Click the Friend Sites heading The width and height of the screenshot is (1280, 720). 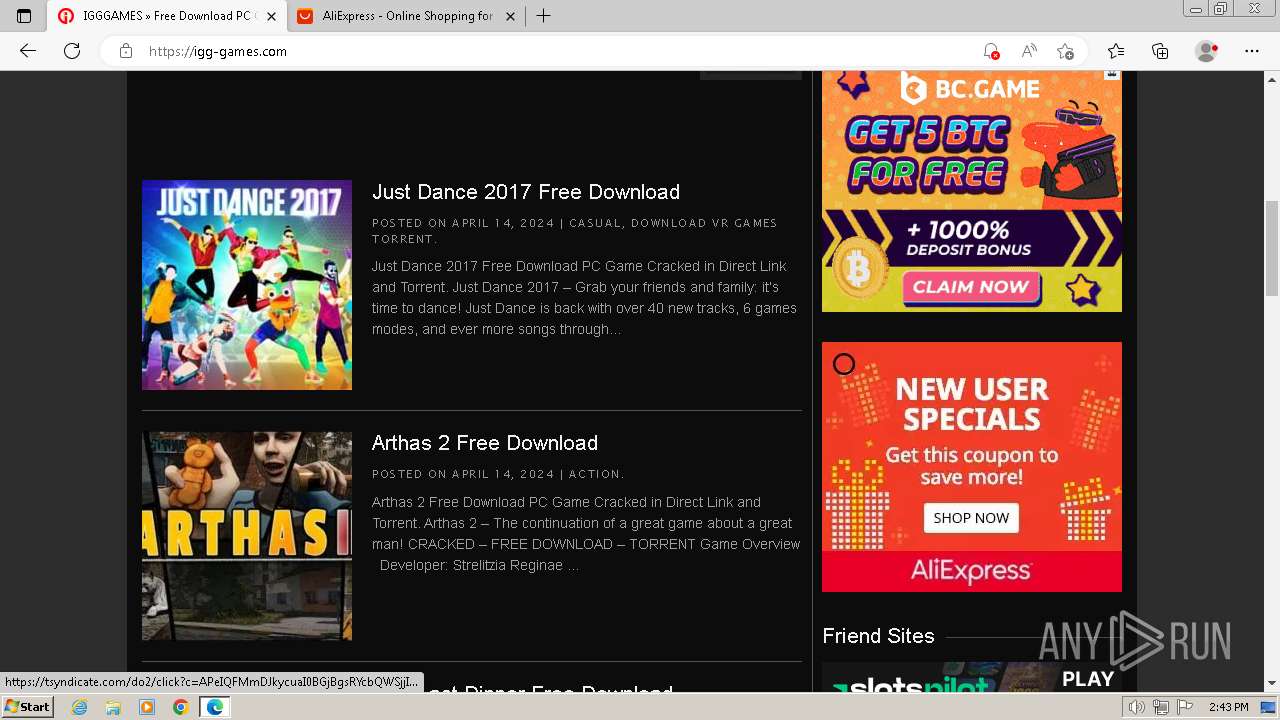(x=878, y=636)
